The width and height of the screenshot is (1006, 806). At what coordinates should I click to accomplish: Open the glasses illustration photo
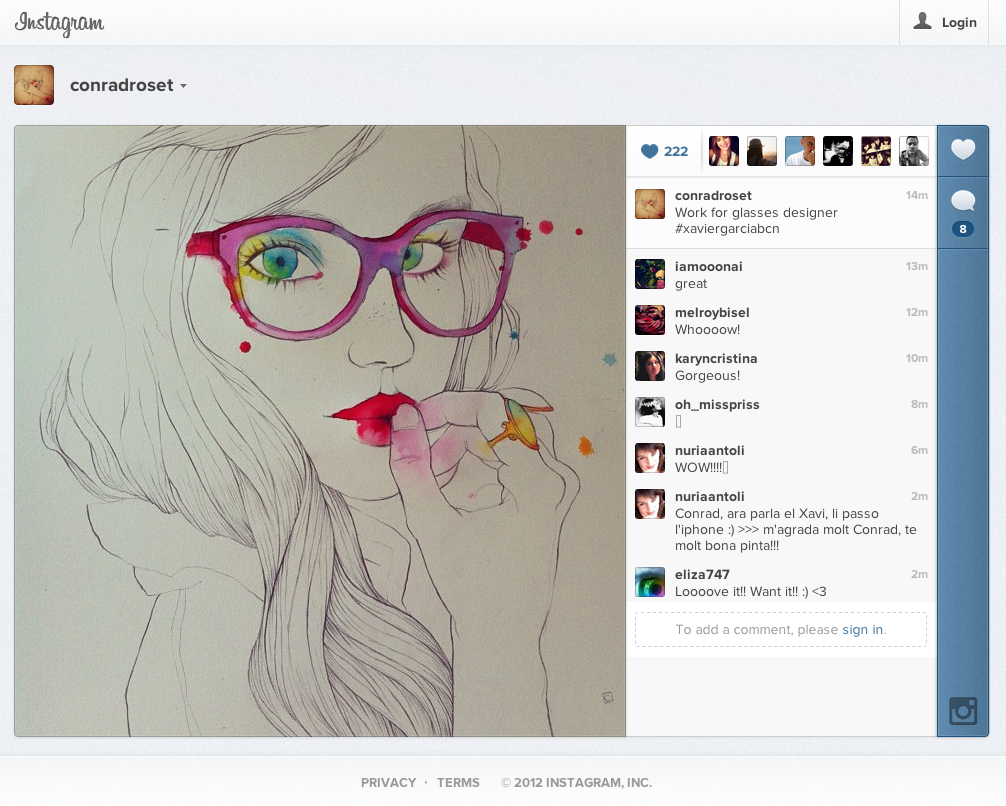pyautogui.click(x=320, y=431)
